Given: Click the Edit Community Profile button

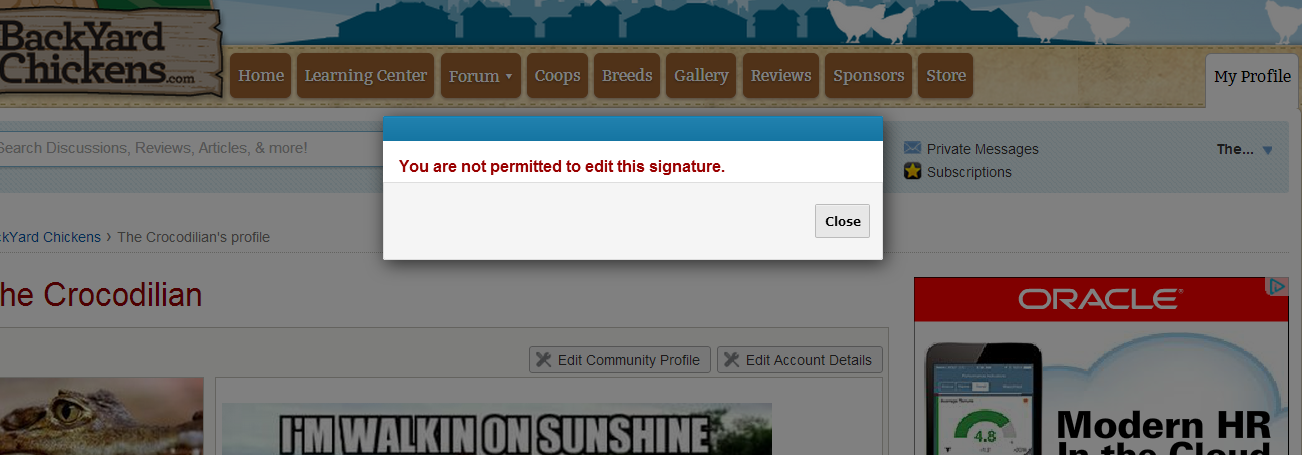Looking at the screenshot, I should 620,360.
